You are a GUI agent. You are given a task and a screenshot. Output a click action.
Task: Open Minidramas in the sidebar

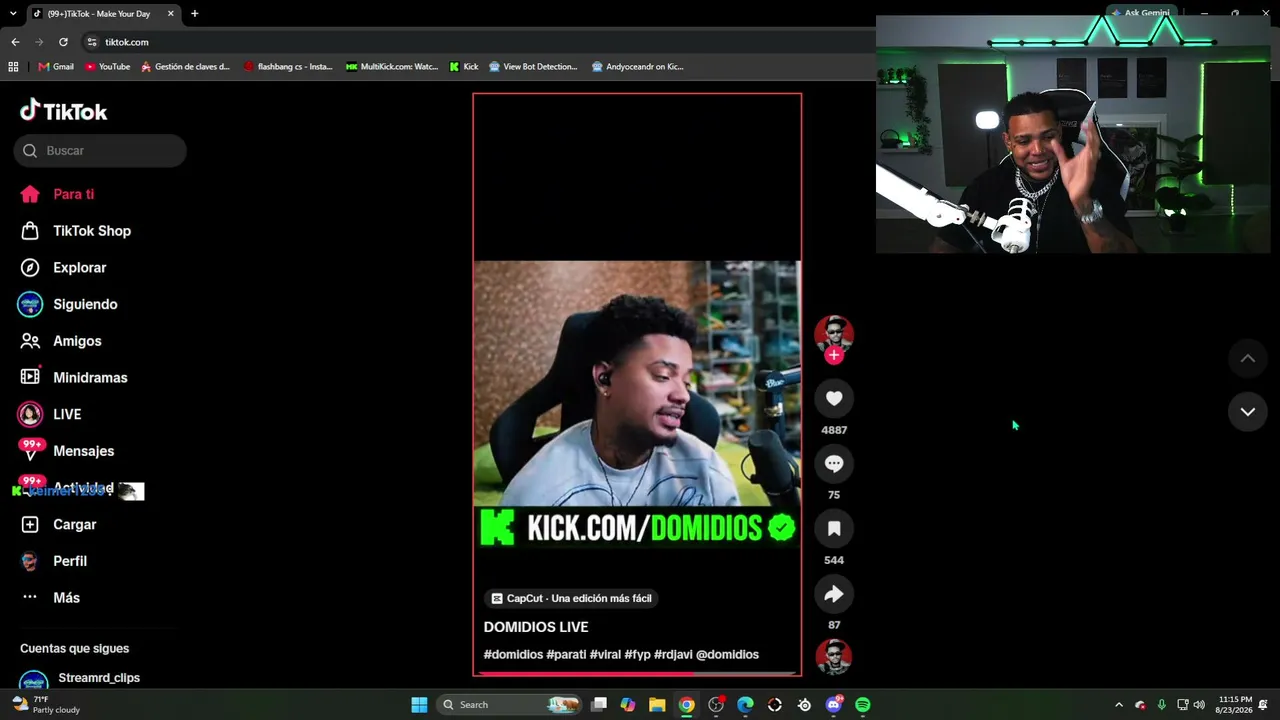pos(74,378)
